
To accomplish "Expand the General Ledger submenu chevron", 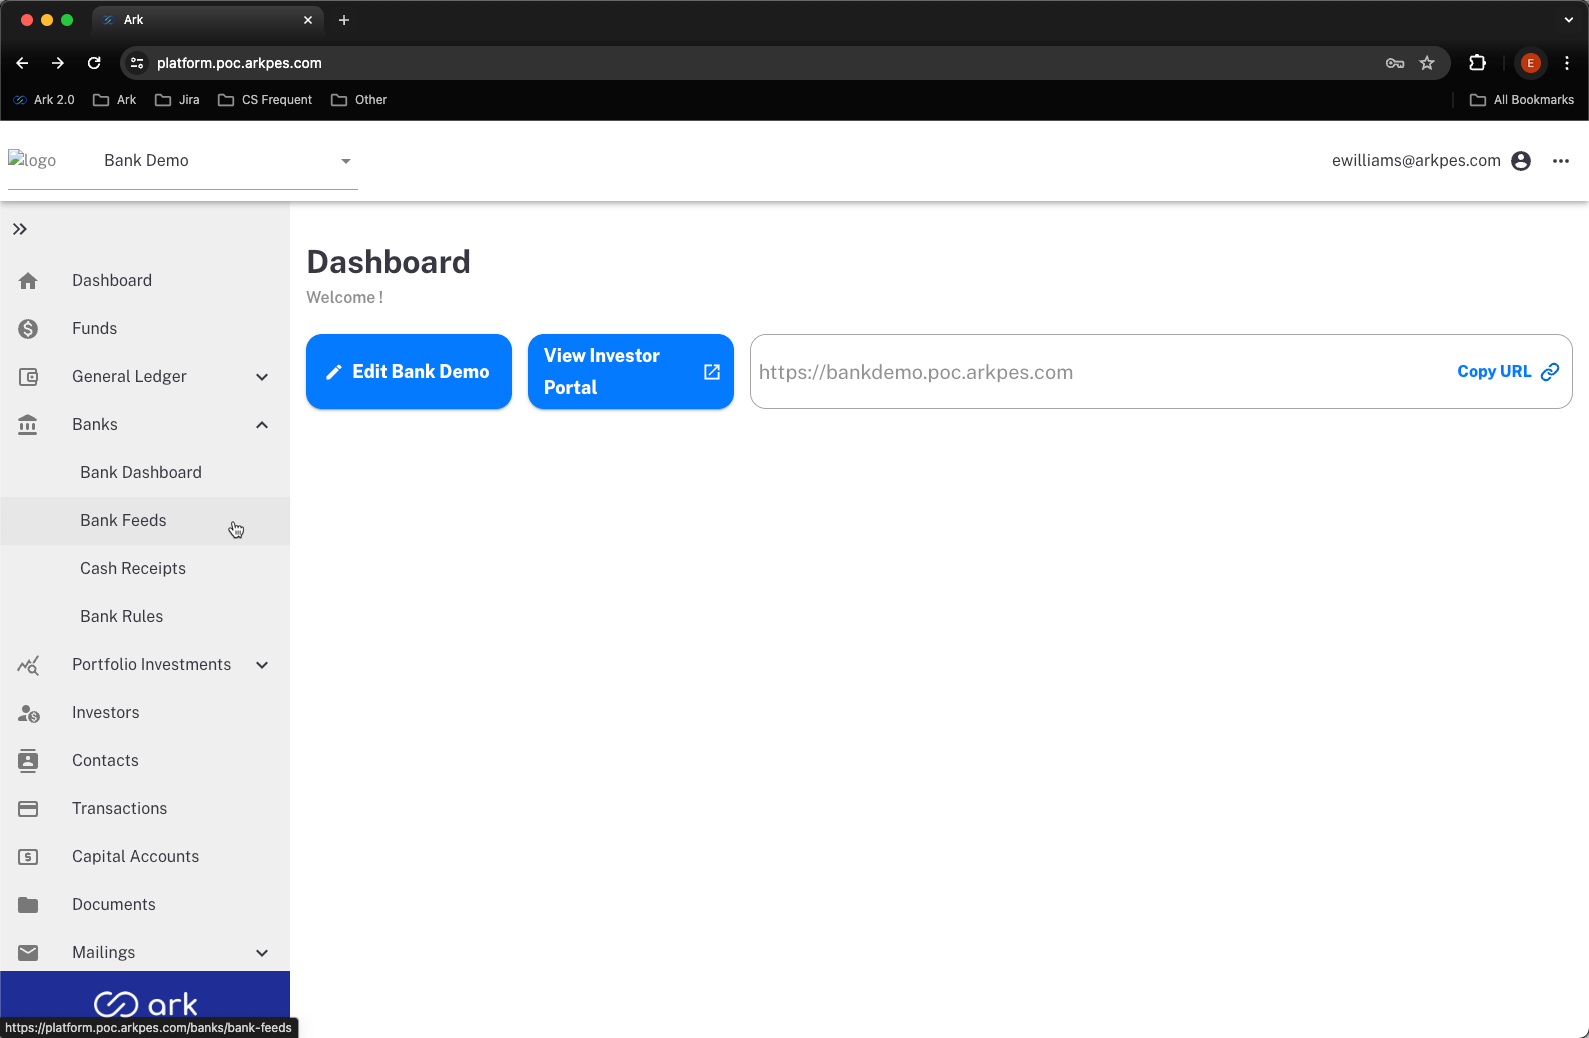I will click(262, 377).
